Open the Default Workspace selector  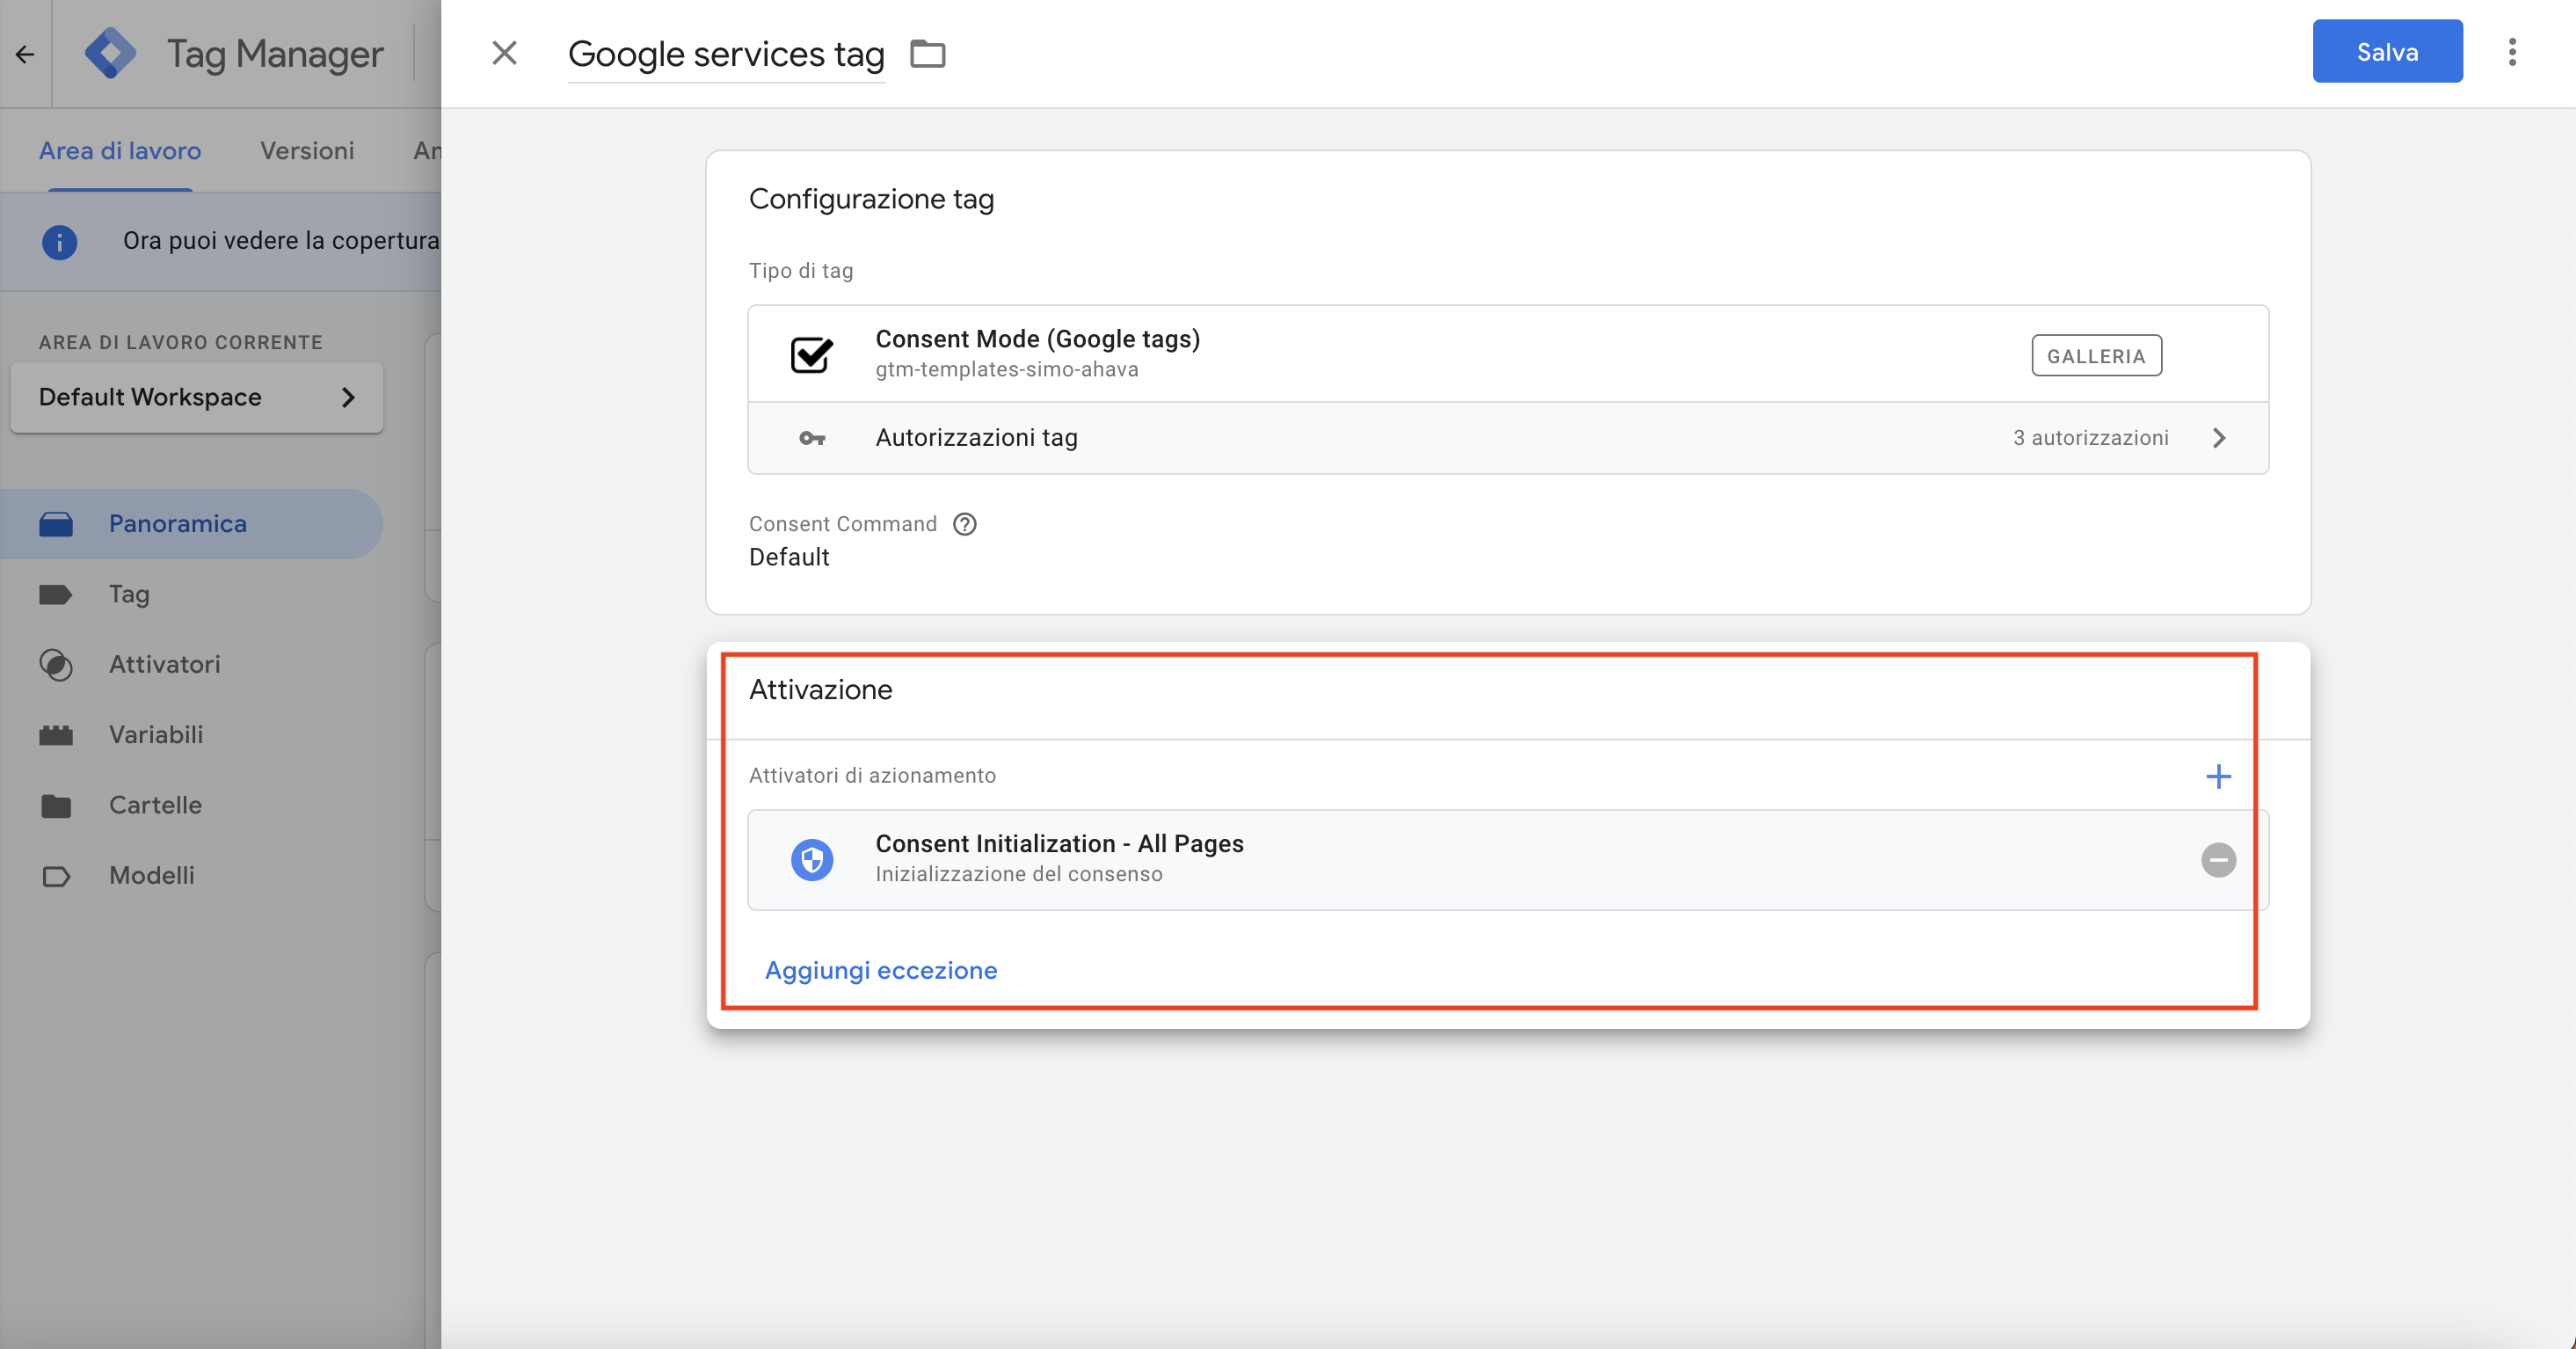(x=197, y=397)
